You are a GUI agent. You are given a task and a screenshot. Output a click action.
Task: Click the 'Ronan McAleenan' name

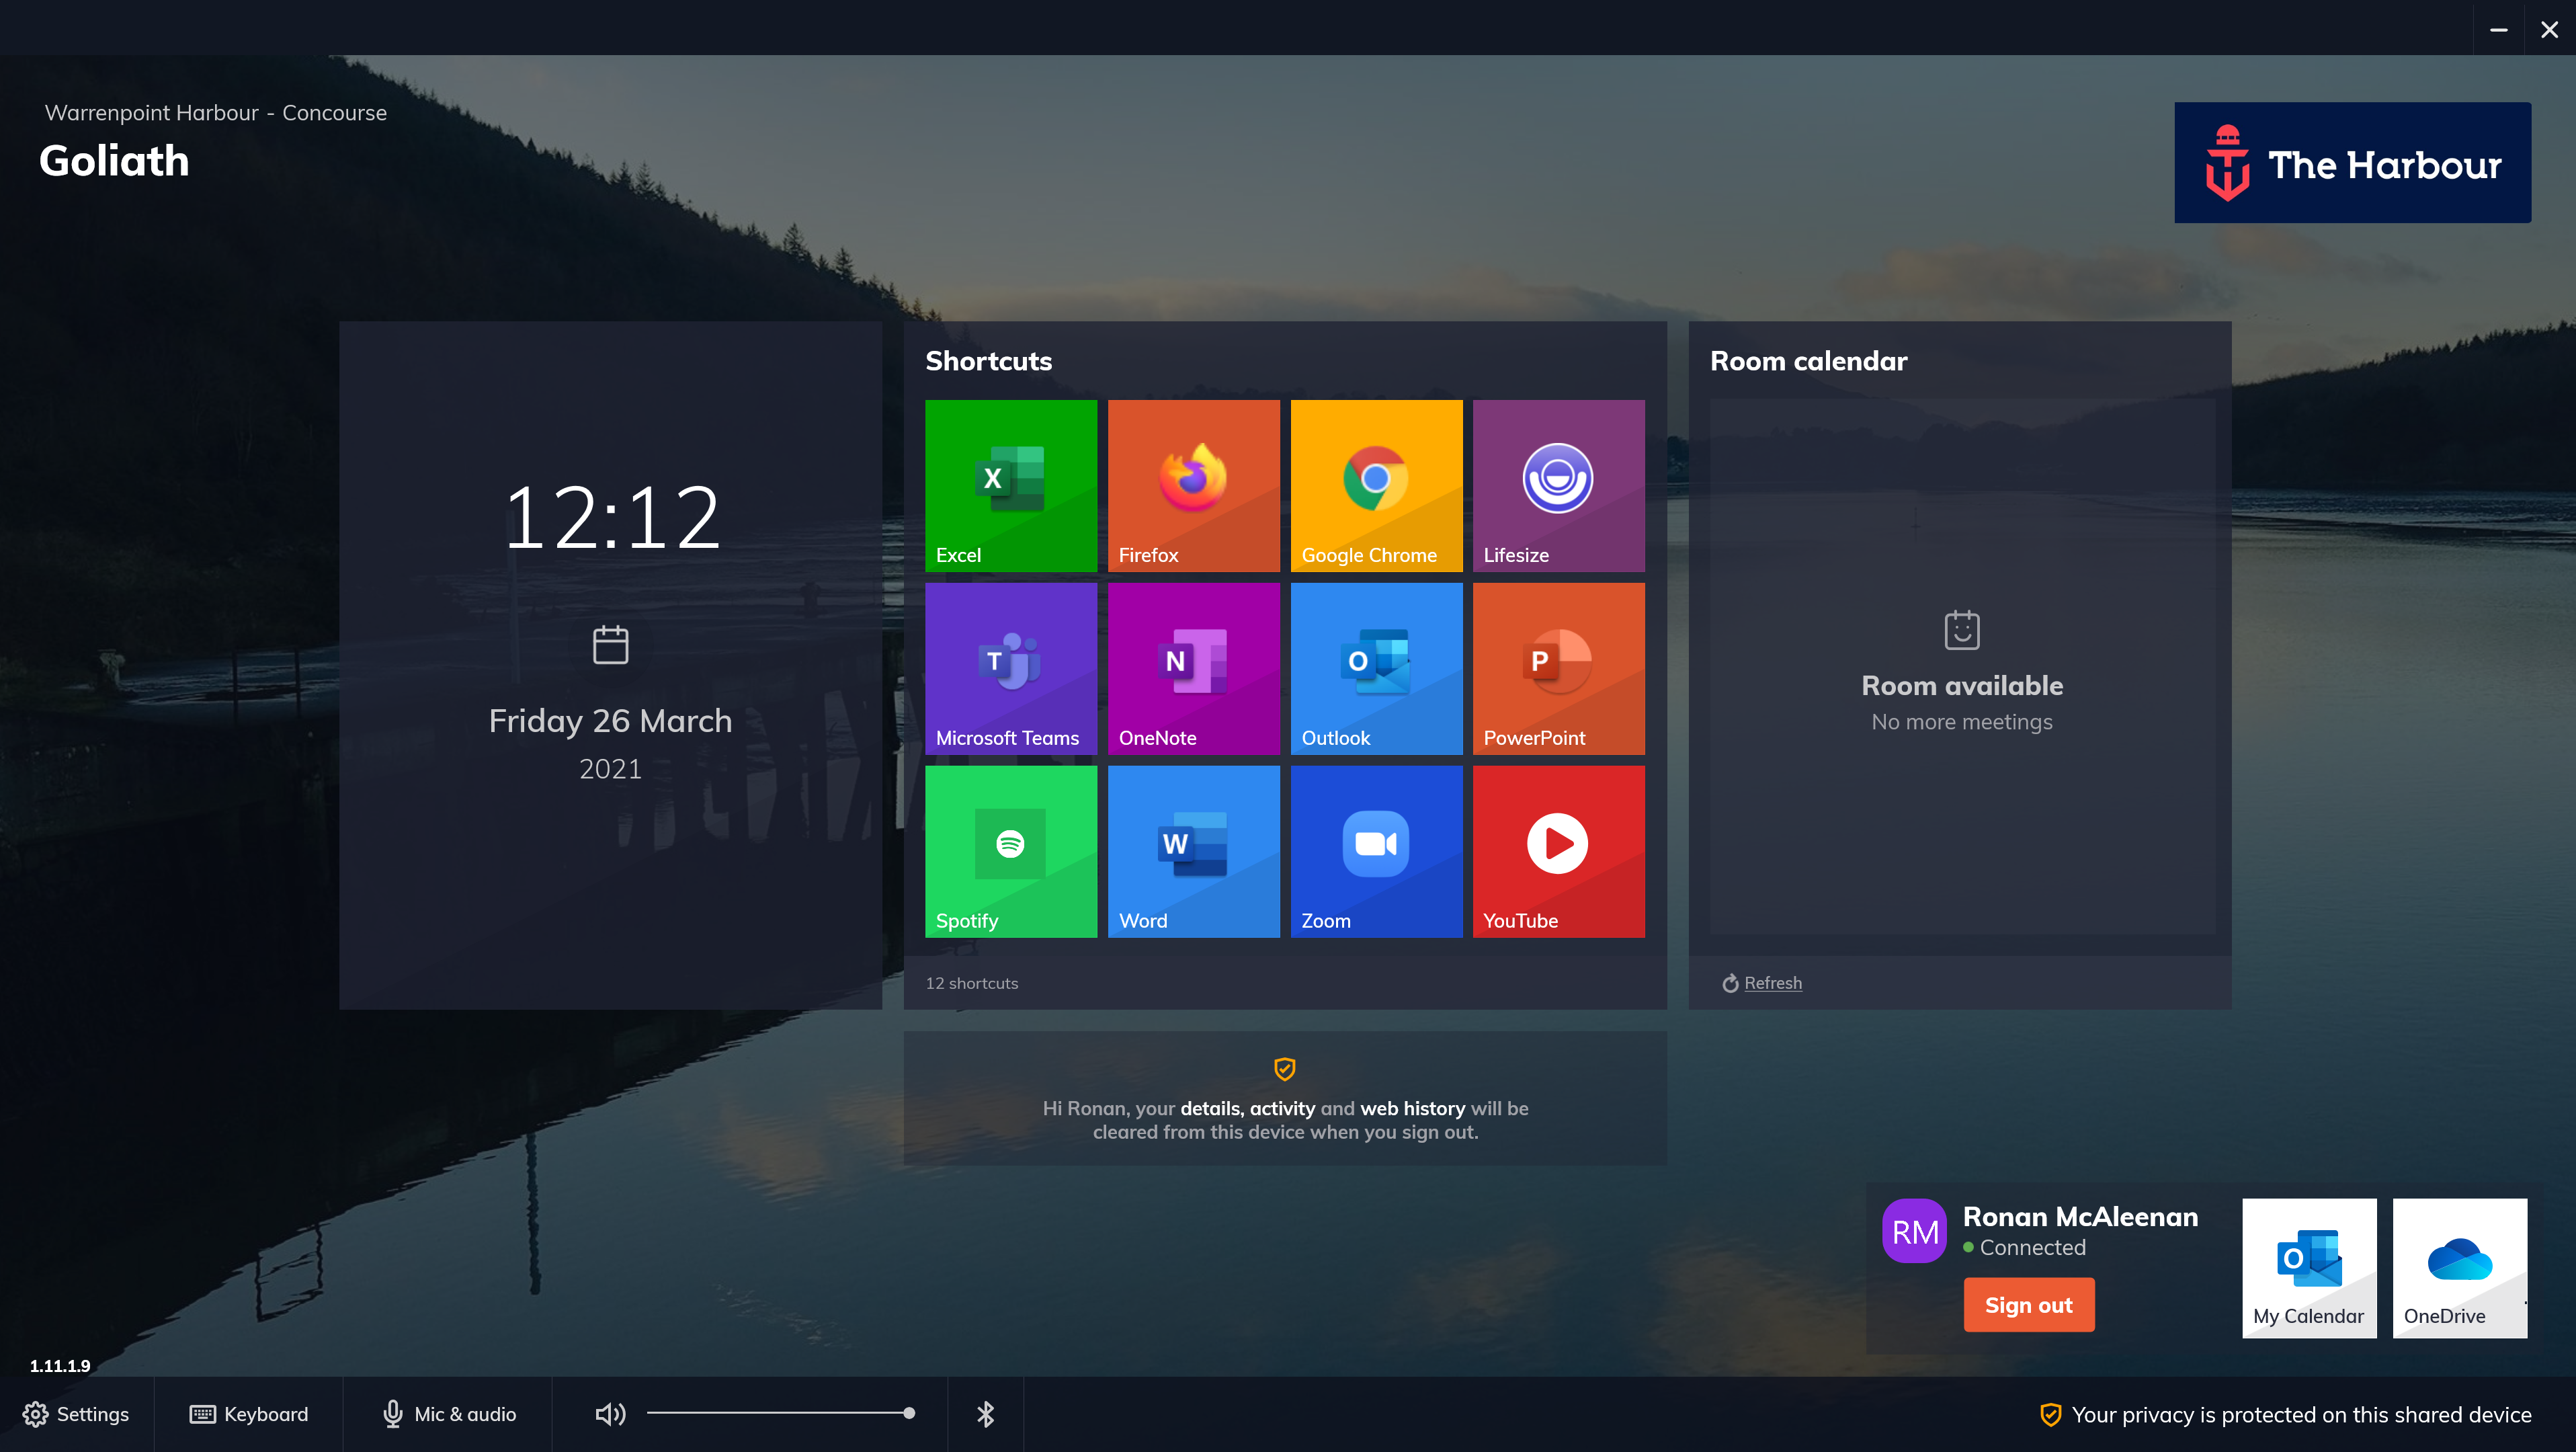click(2081, 1217)
